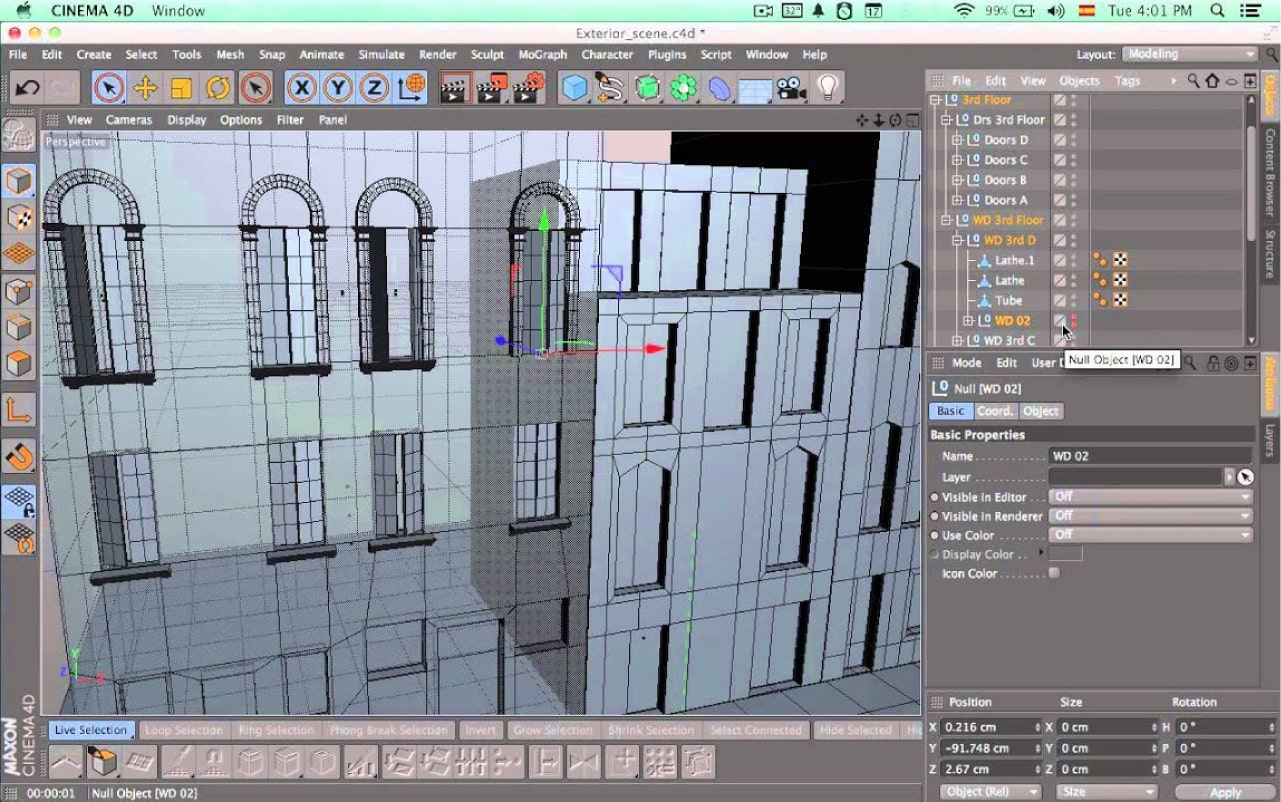The image size is (1281, 802).
Task: Click the Select Connected button
Action: 756,730
